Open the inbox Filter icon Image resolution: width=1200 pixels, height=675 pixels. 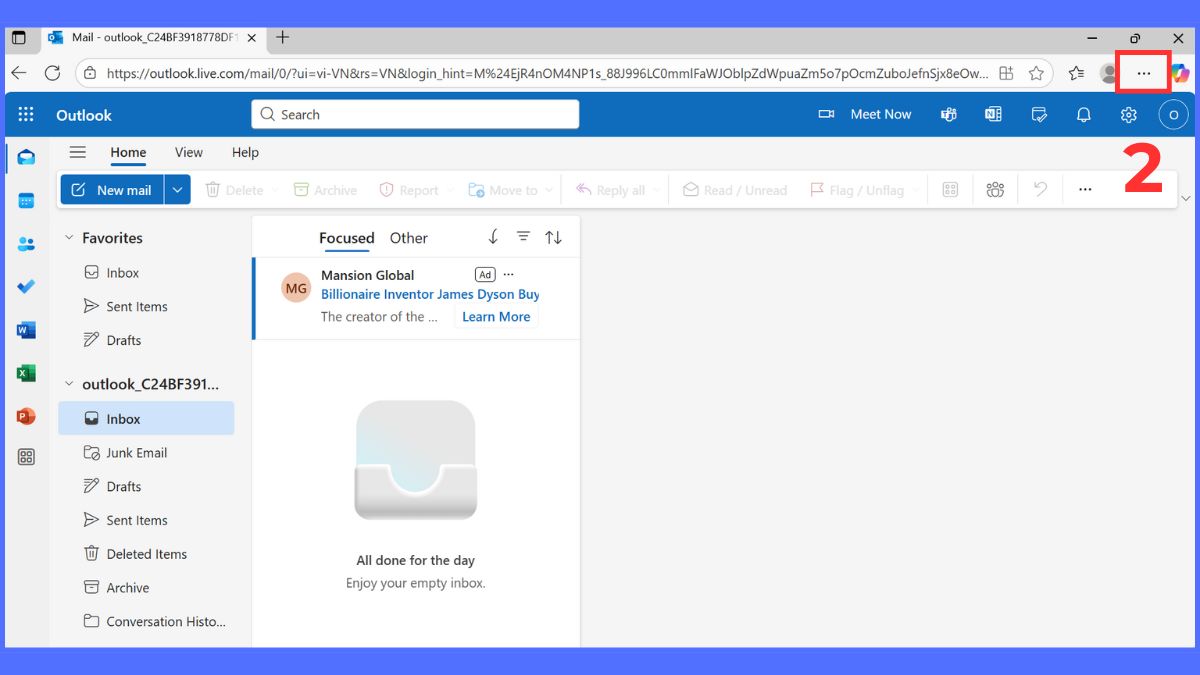[x=523, y=237]
